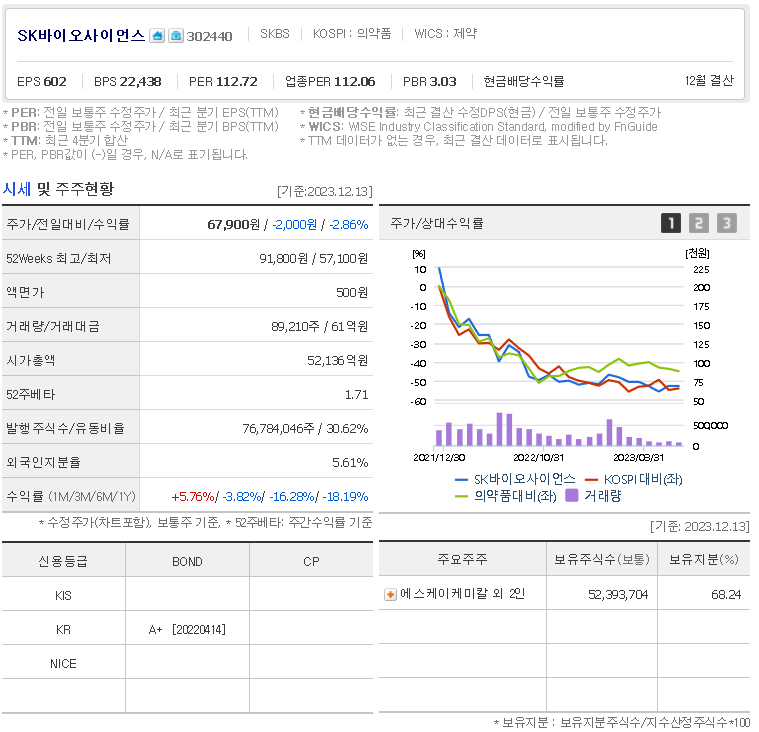Select the 1M return +5.76%
Viewport: 759px width, 732px height.
(x=193, y=497)
